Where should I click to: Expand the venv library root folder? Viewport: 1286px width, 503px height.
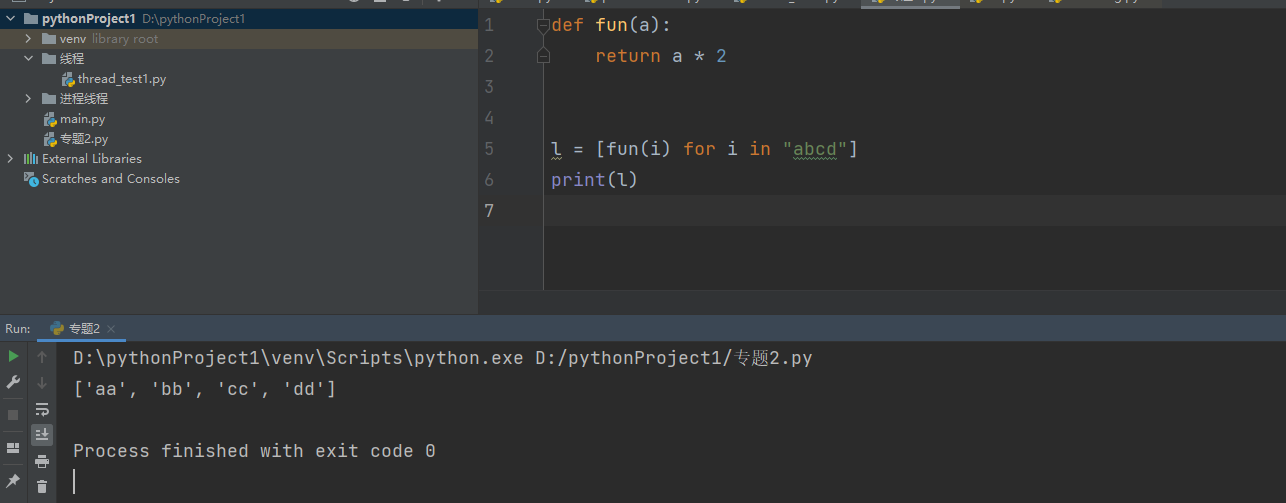click(x=29, y=39)
